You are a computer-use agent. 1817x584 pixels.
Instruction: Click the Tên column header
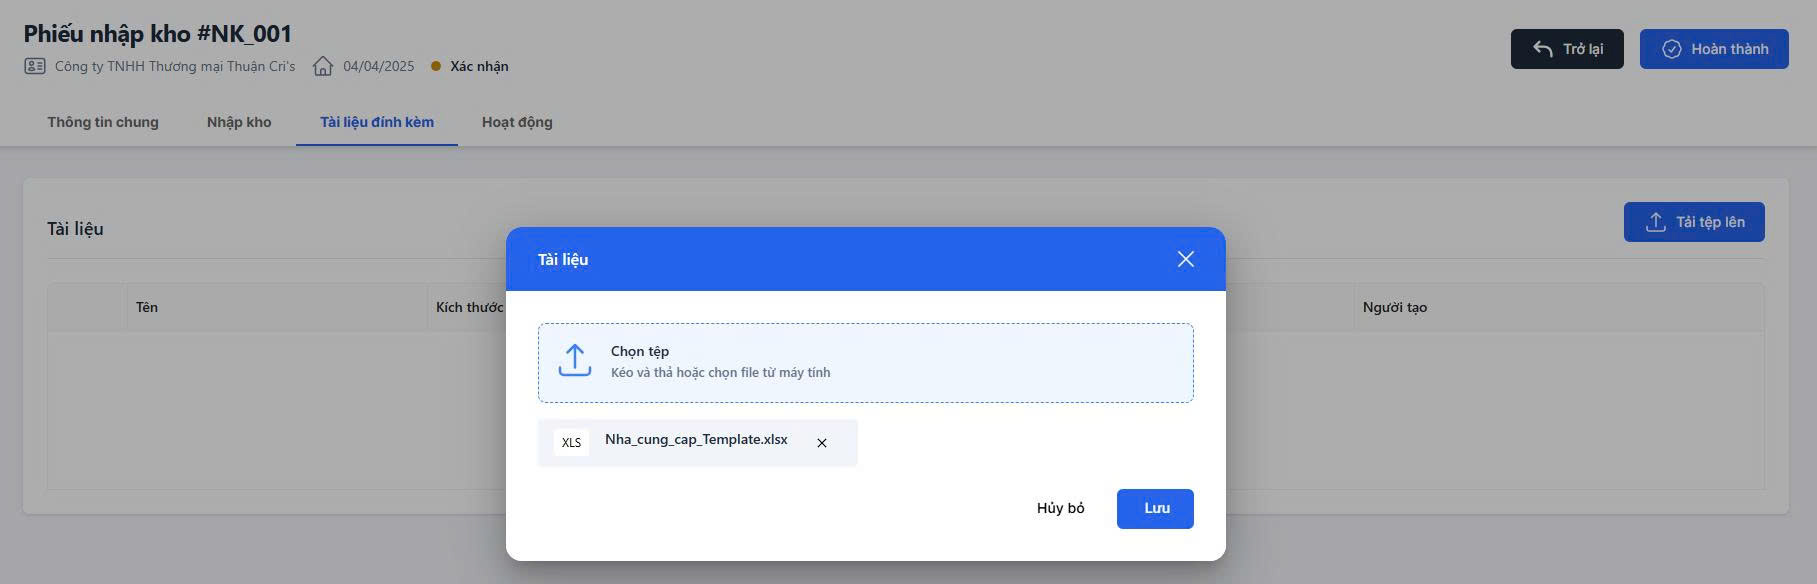(147, 307)
